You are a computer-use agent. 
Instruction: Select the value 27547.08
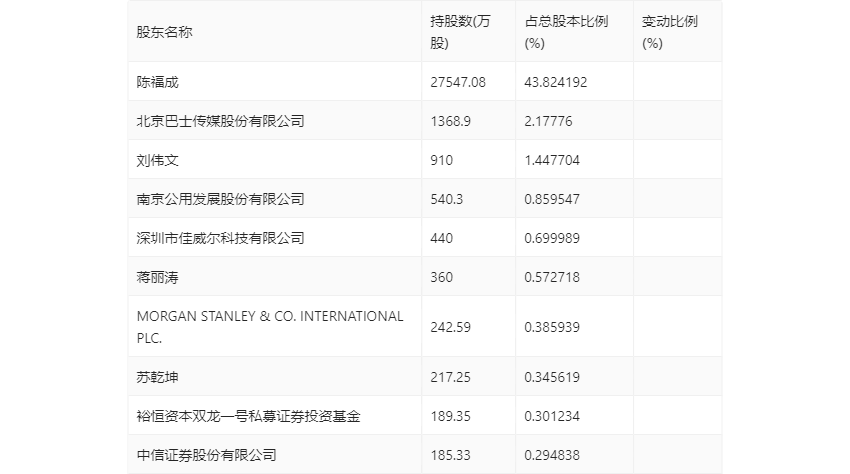point(458,82)
